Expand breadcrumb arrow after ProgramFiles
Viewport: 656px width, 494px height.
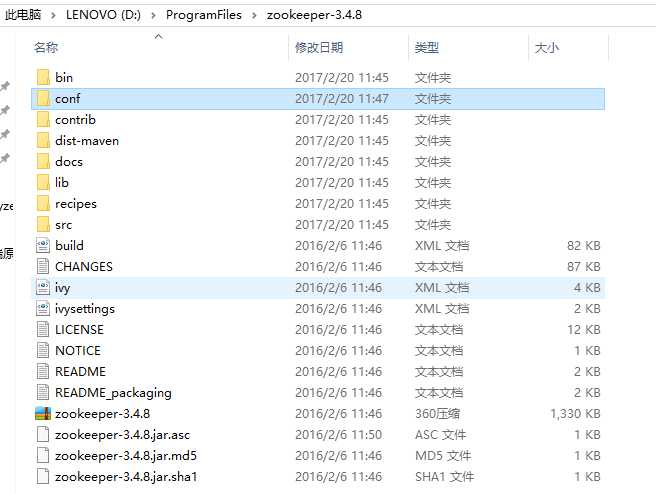(x=254, y=15)
